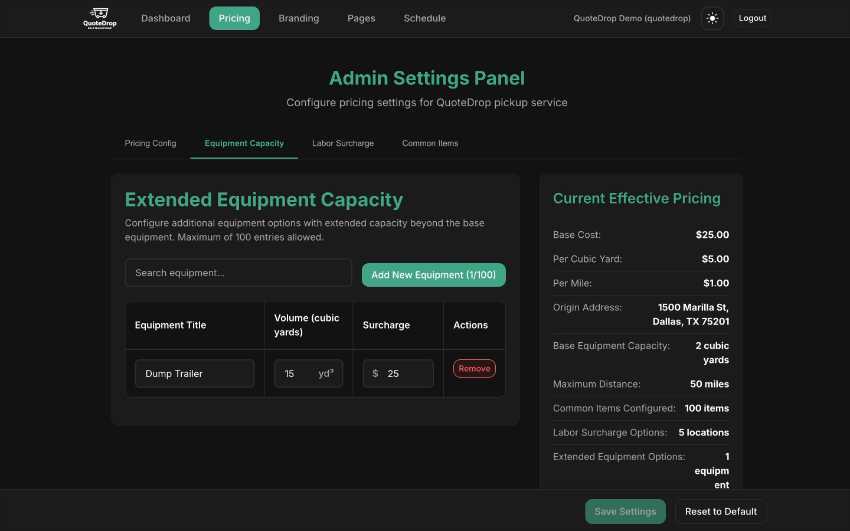Screen dimensions: 850x531
Task: Click the Extended Equipment Capacity heading
Action: (264, 199)
